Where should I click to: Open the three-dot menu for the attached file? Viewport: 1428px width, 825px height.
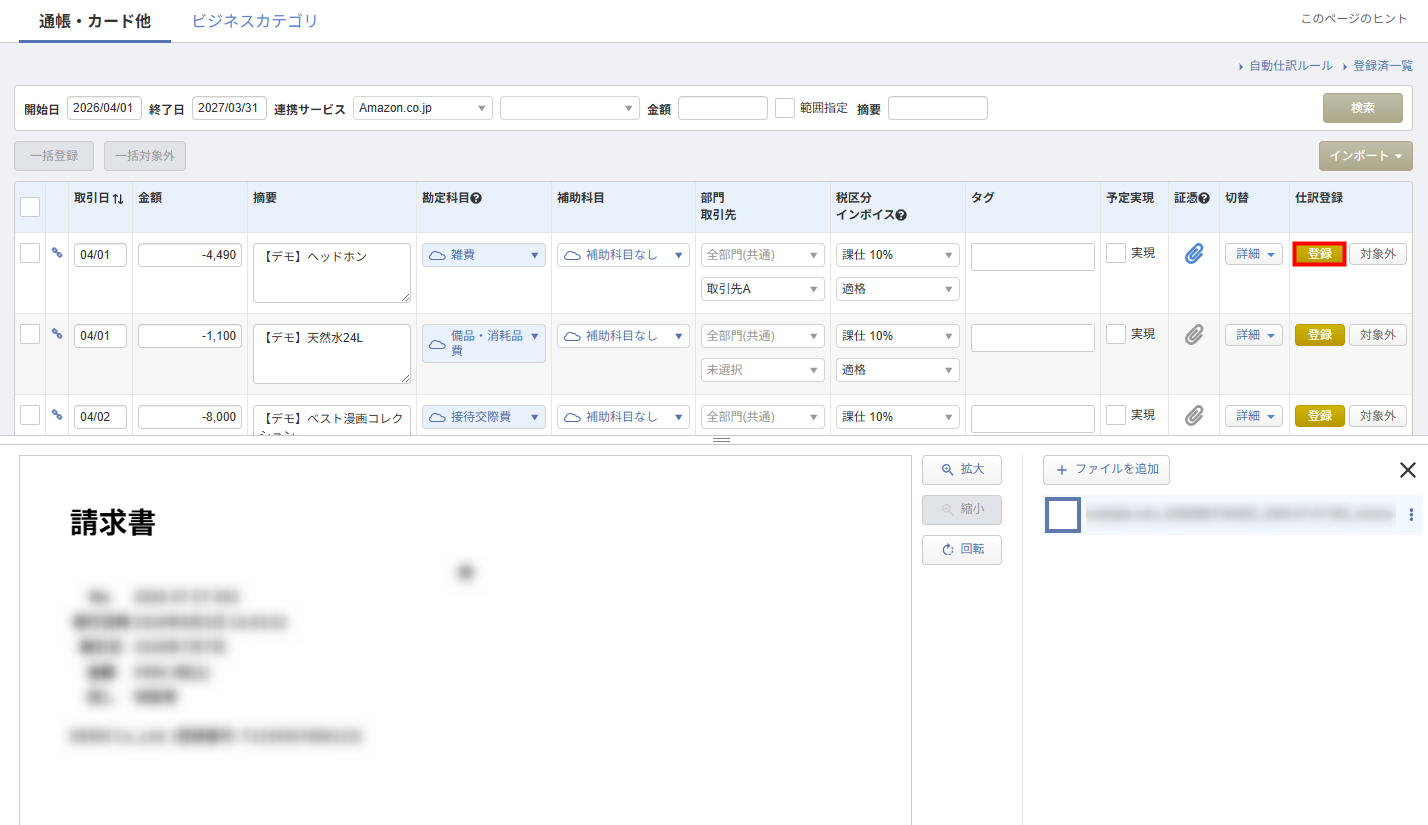pos(1411,515)
